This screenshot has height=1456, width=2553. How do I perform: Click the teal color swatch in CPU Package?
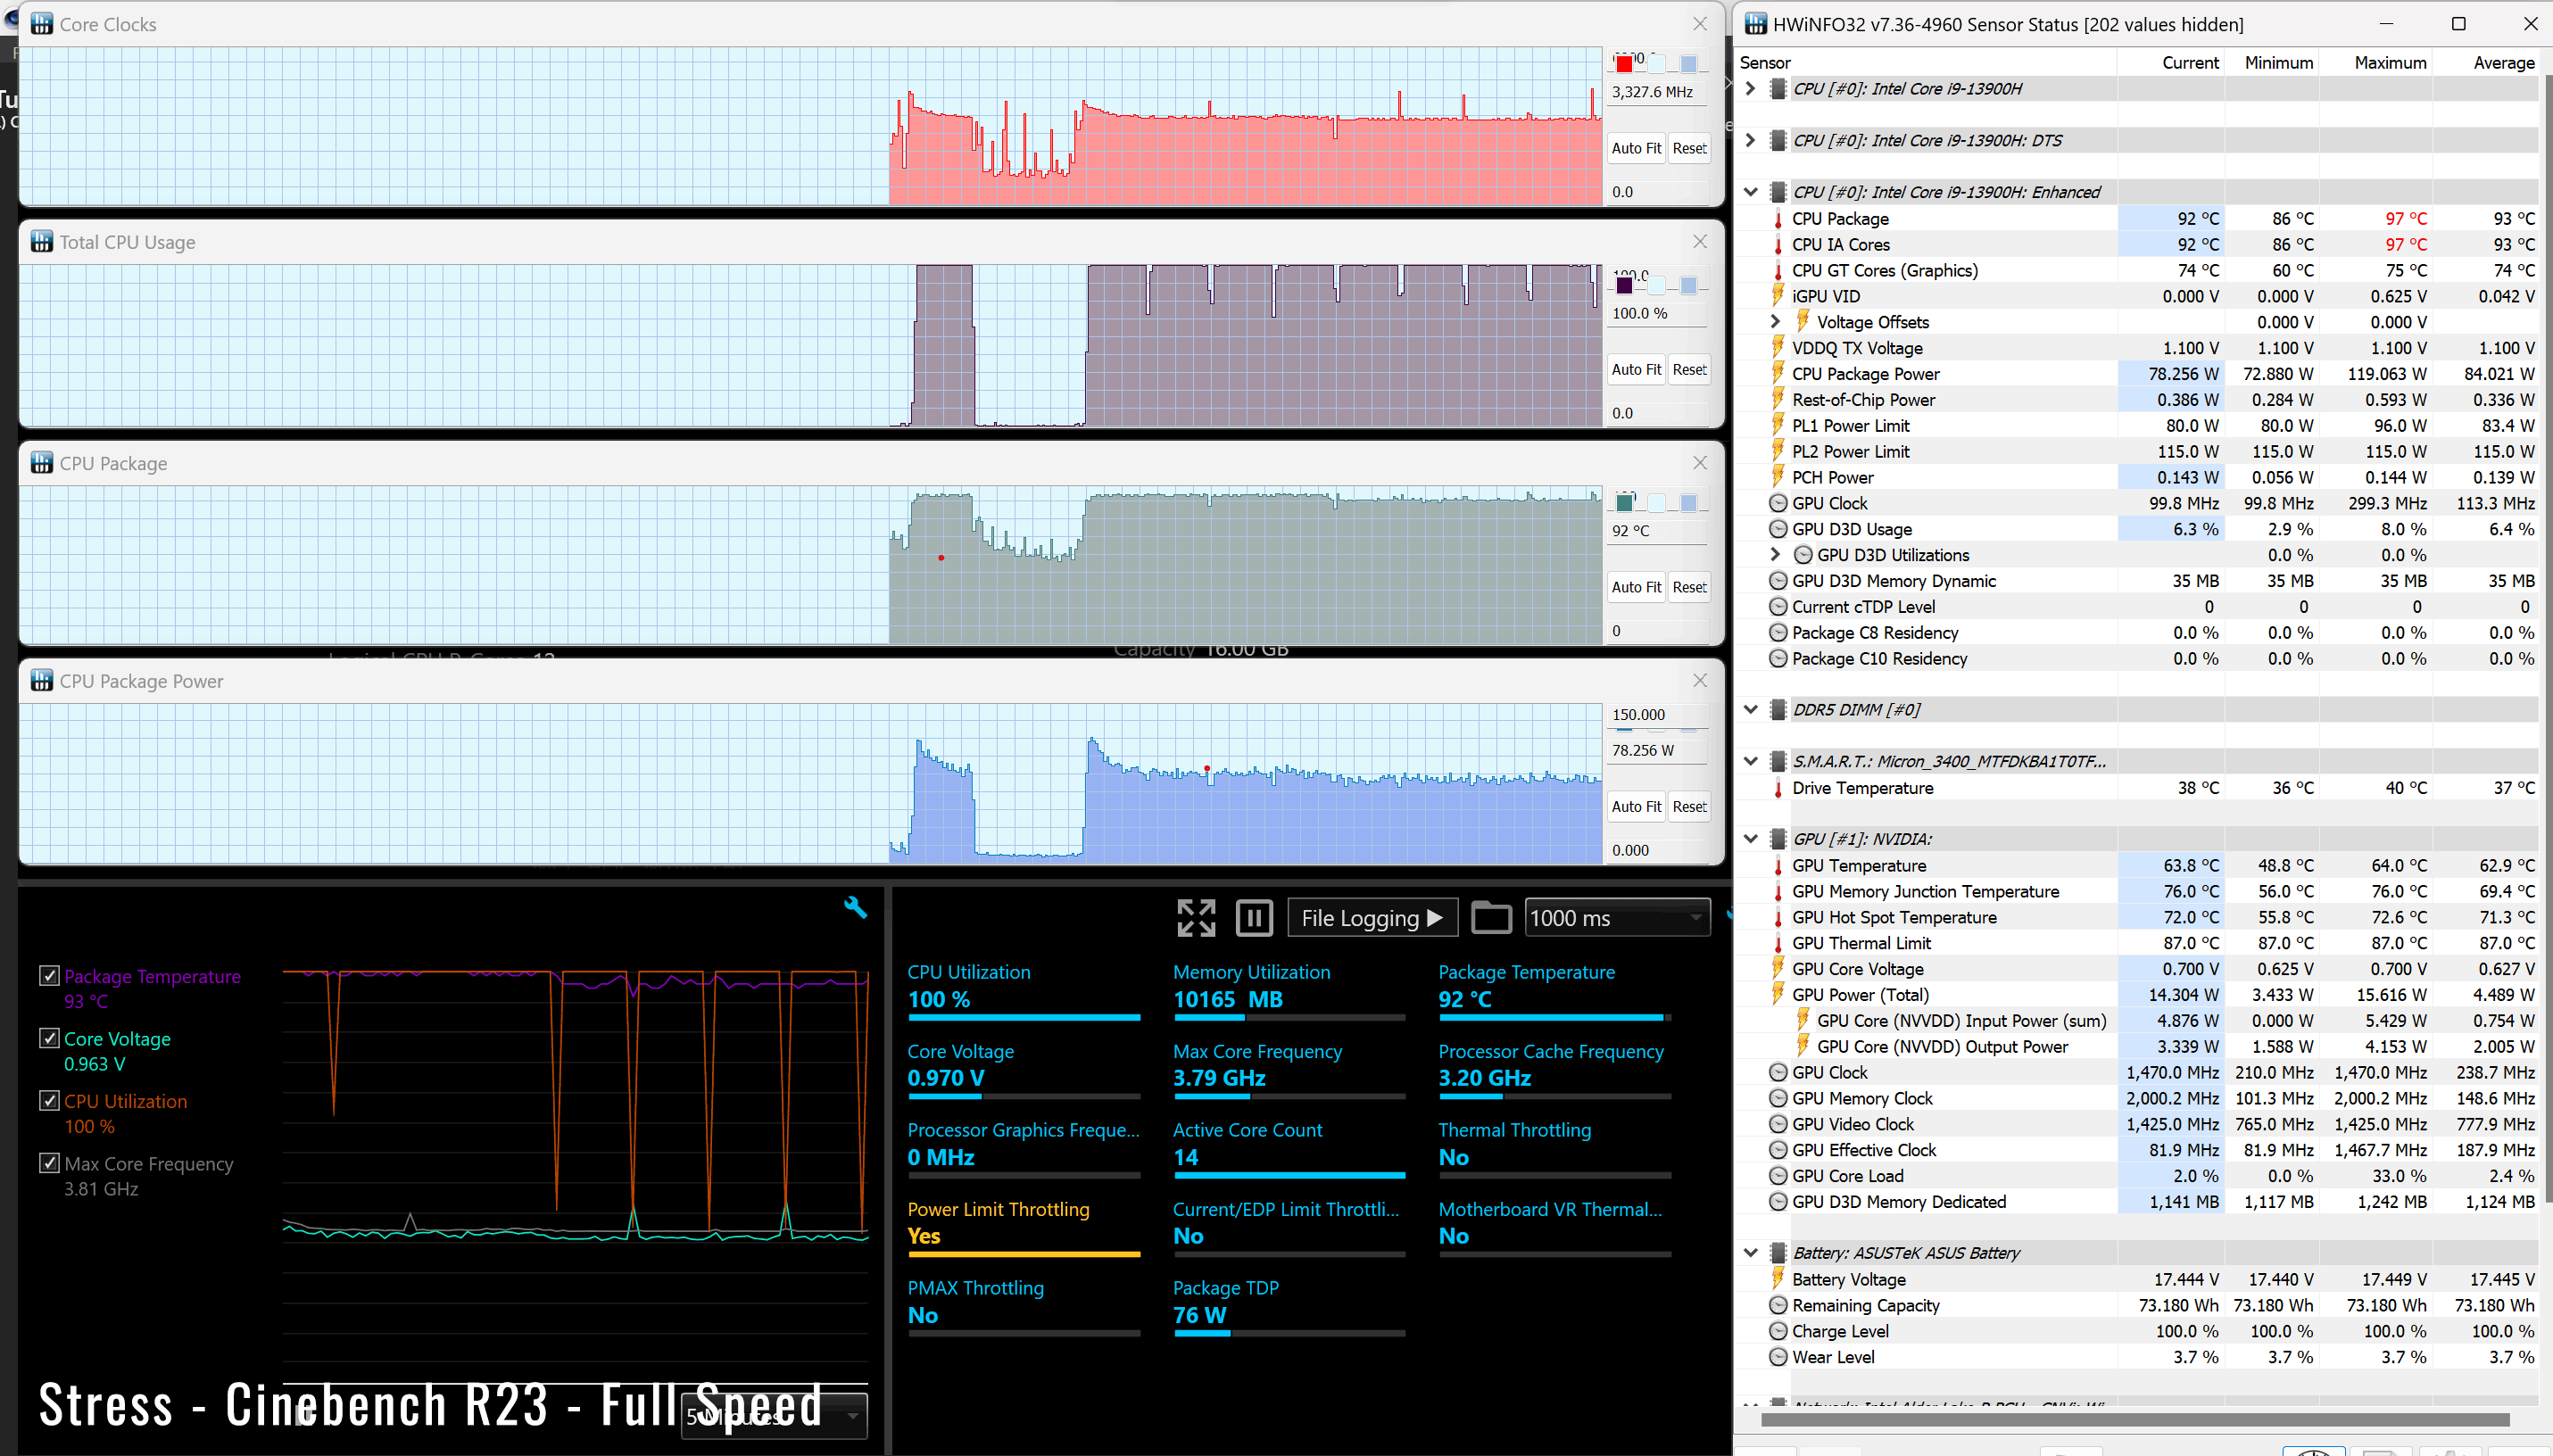(x=1624, y=503)
